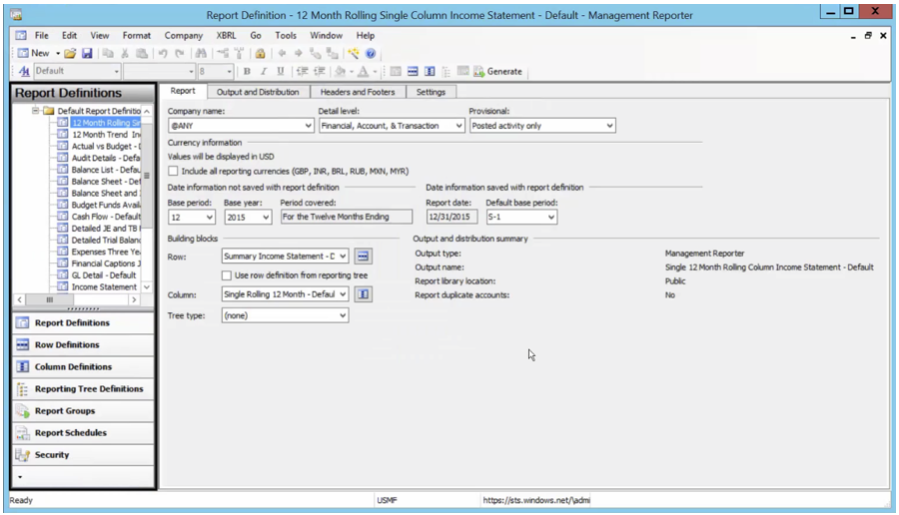Open the column definition toolbar icon

pyautogui.click(x=429, y=71)
